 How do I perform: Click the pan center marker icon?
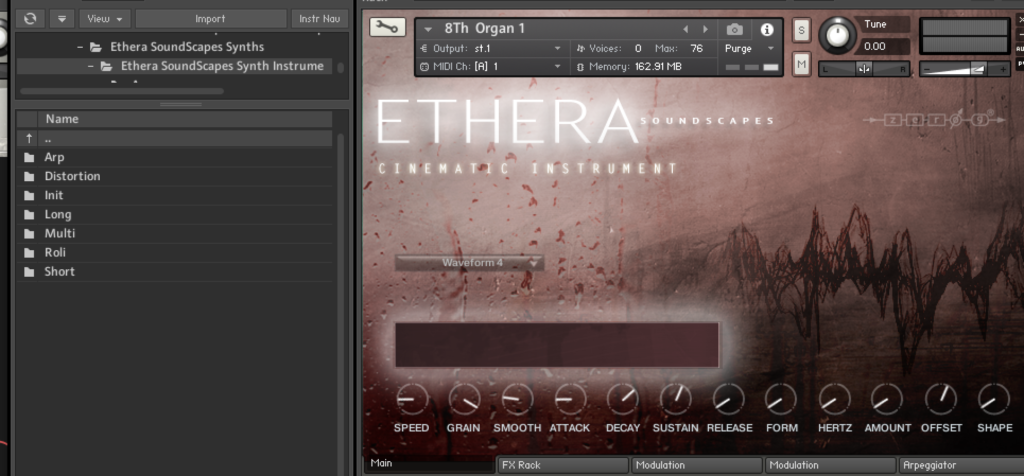[864, 69]
